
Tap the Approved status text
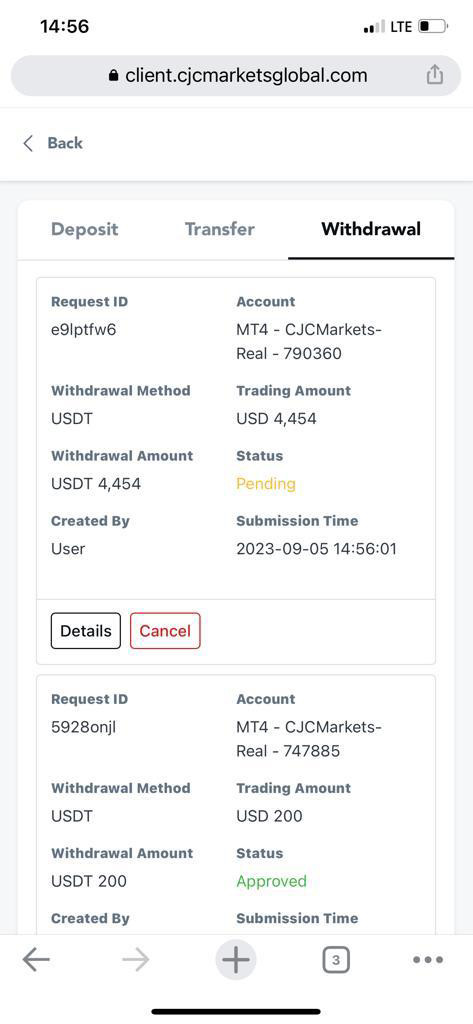(271, 881)
